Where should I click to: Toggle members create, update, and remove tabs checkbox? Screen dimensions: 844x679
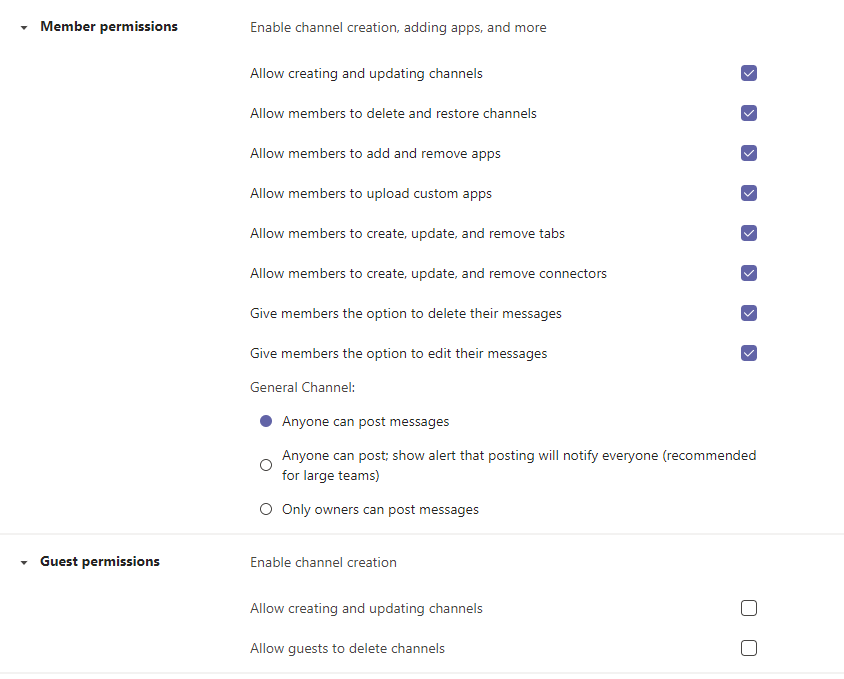tap(749, 233)
